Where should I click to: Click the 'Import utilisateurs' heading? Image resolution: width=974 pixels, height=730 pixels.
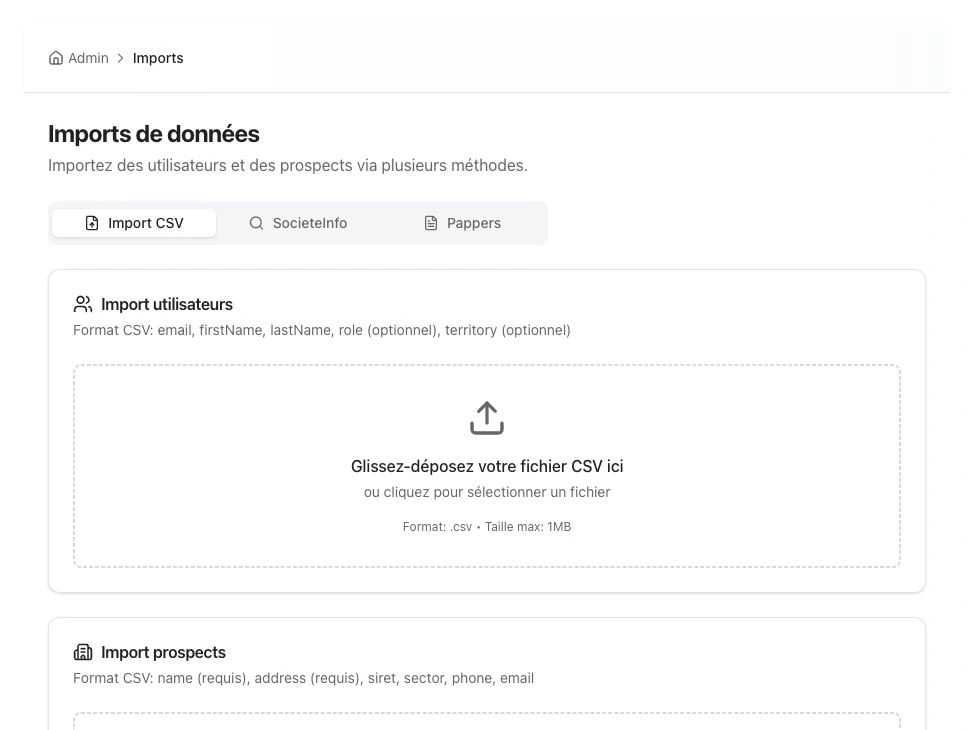click(x=167, y=304)
